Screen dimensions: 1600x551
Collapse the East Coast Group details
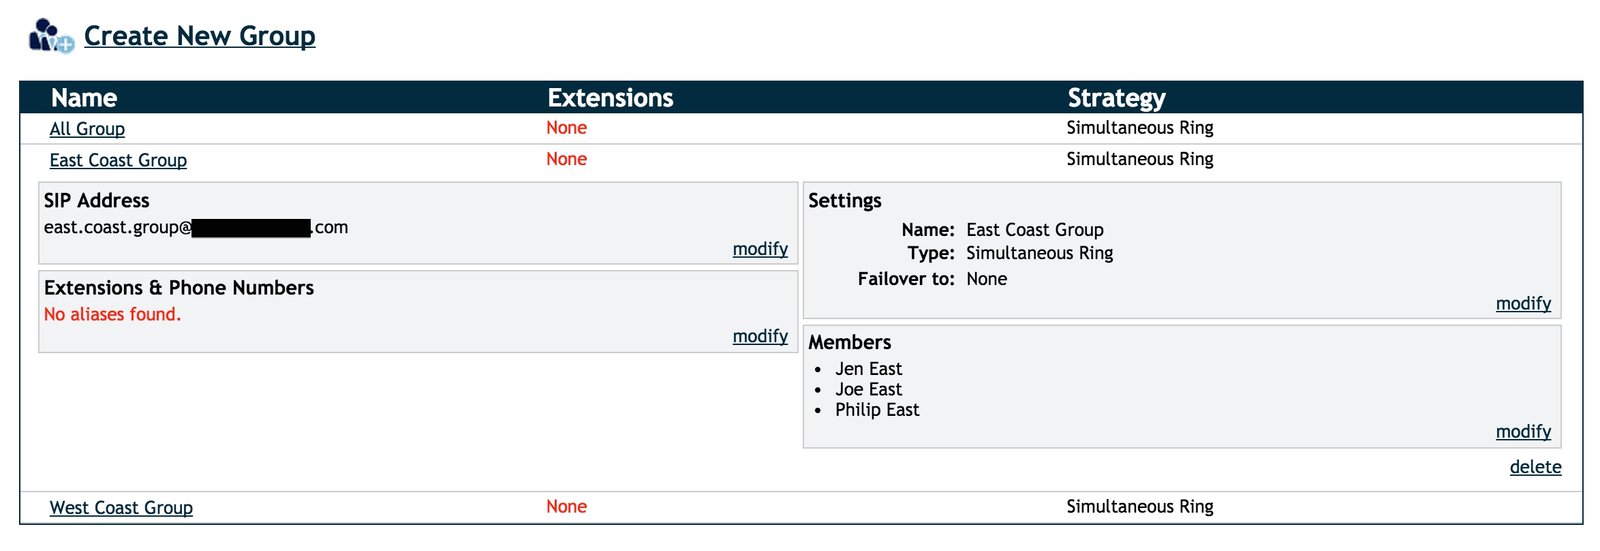click(118, 160)
